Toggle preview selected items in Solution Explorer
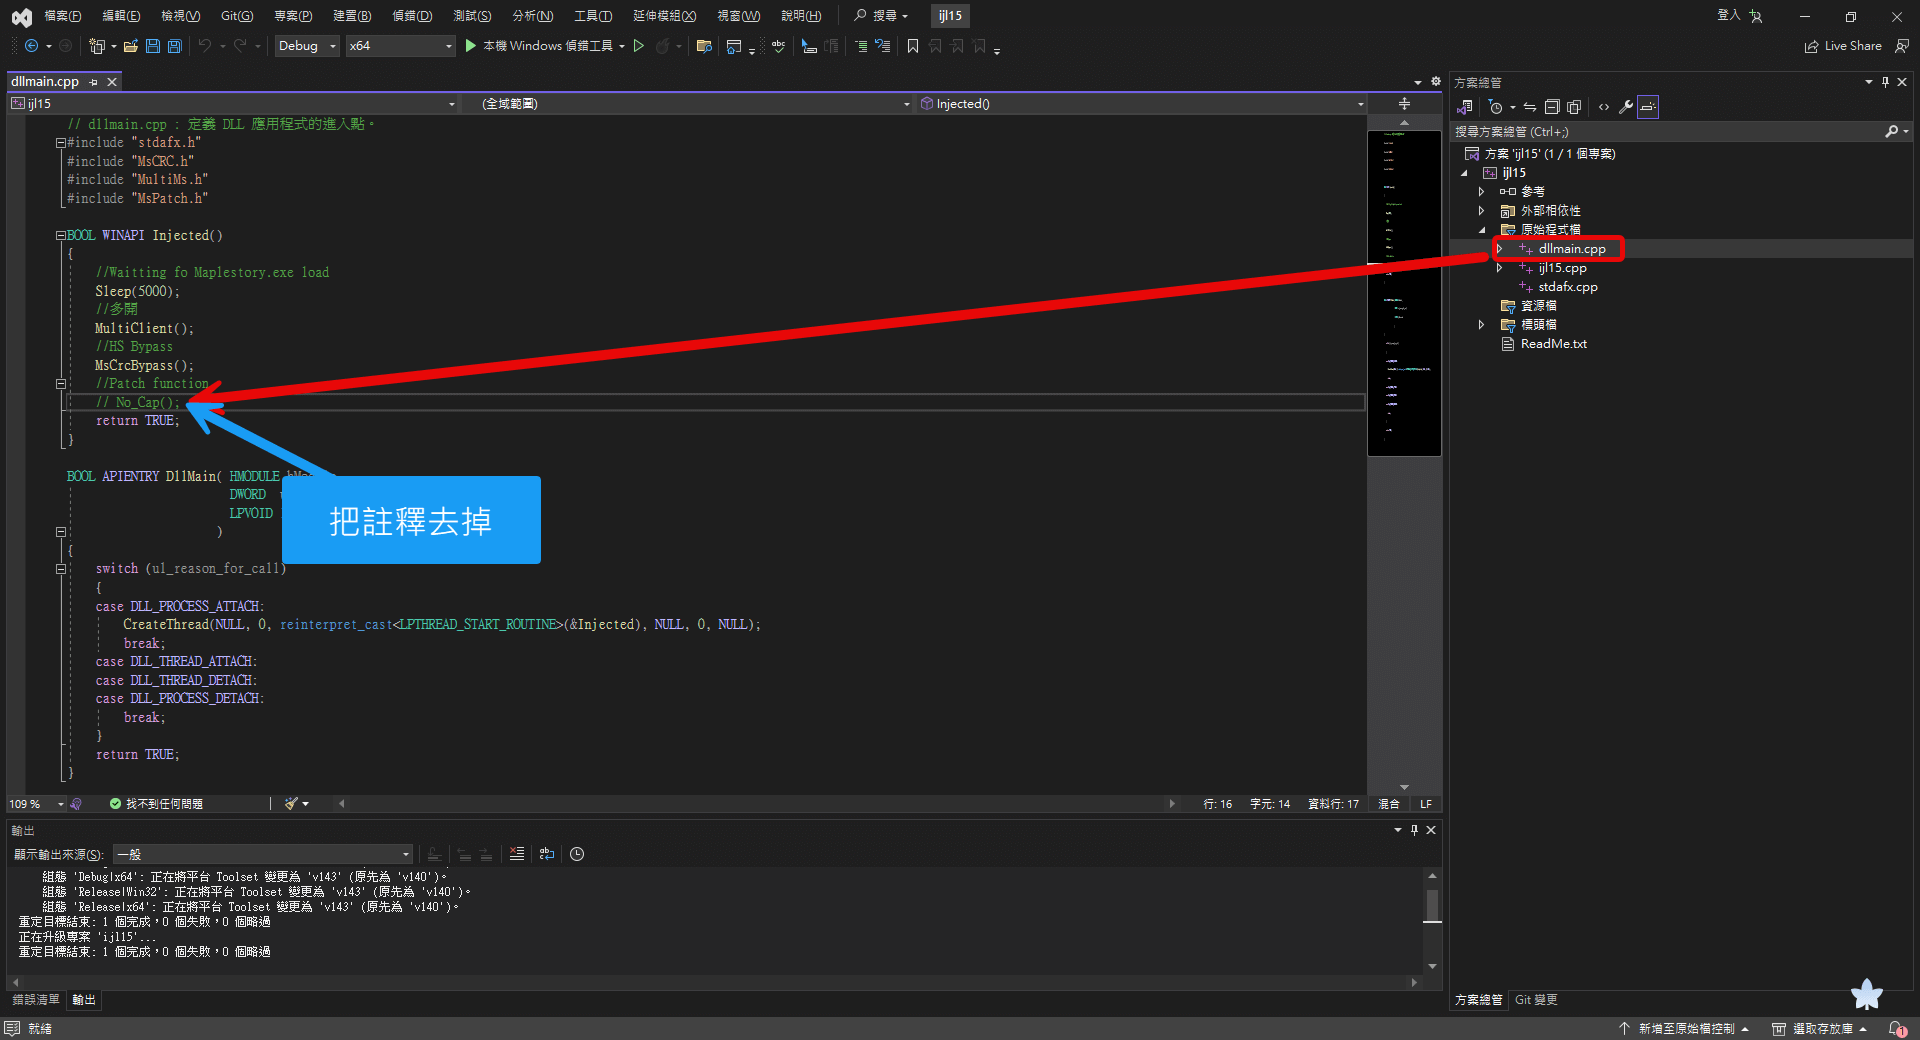Image resolution: width=1920 pixels, height=1040 pixels. [1648, 107]
